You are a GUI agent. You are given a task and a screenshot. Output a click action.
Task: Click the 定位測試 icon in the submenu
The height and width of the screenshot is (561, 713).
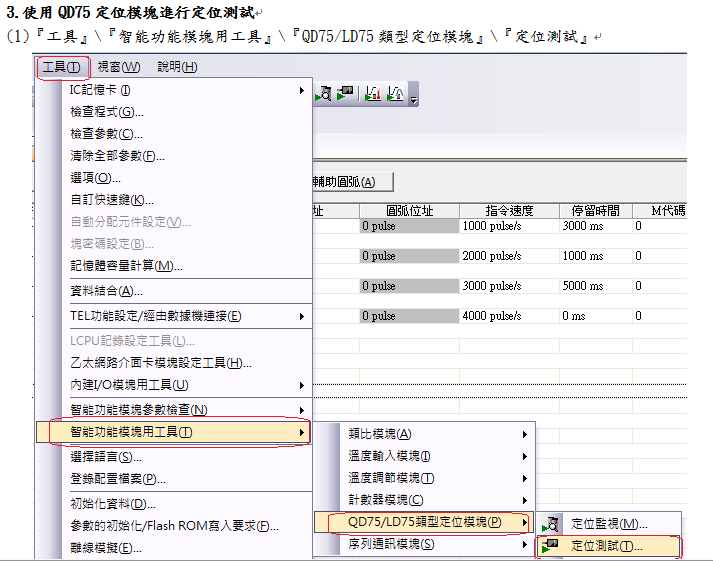pyautogui.click(x=552, y=546)
